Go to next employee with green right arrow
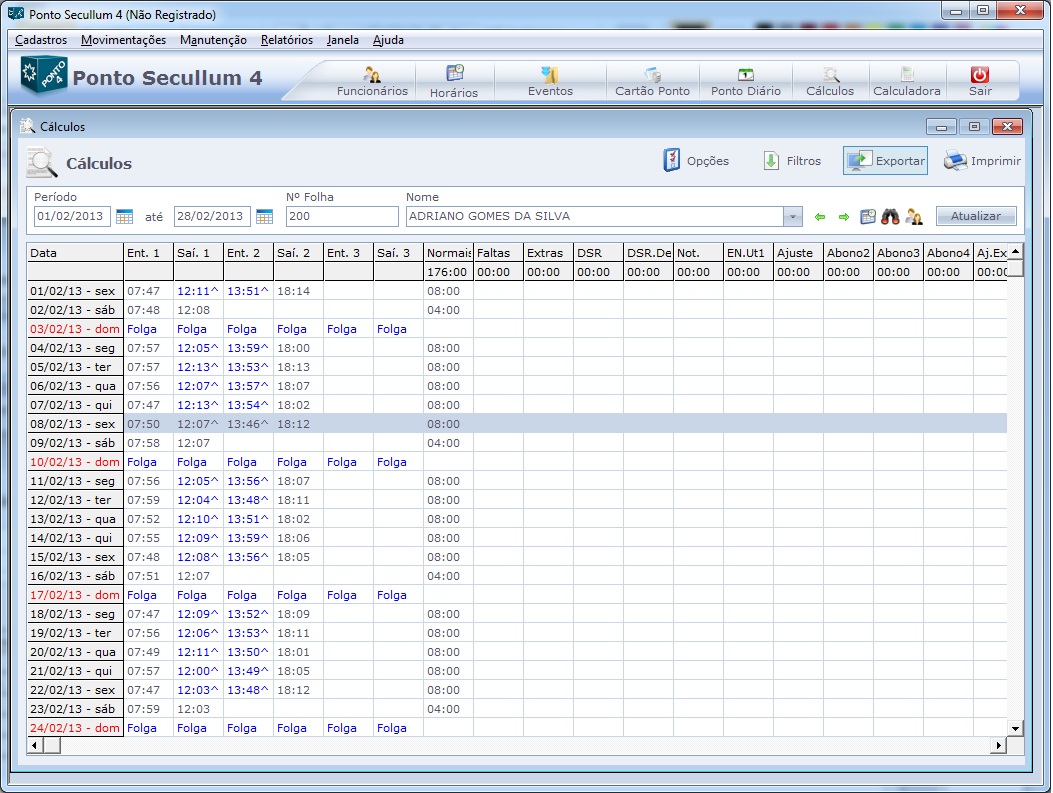The image size is (1053, 793). point(844,217)
